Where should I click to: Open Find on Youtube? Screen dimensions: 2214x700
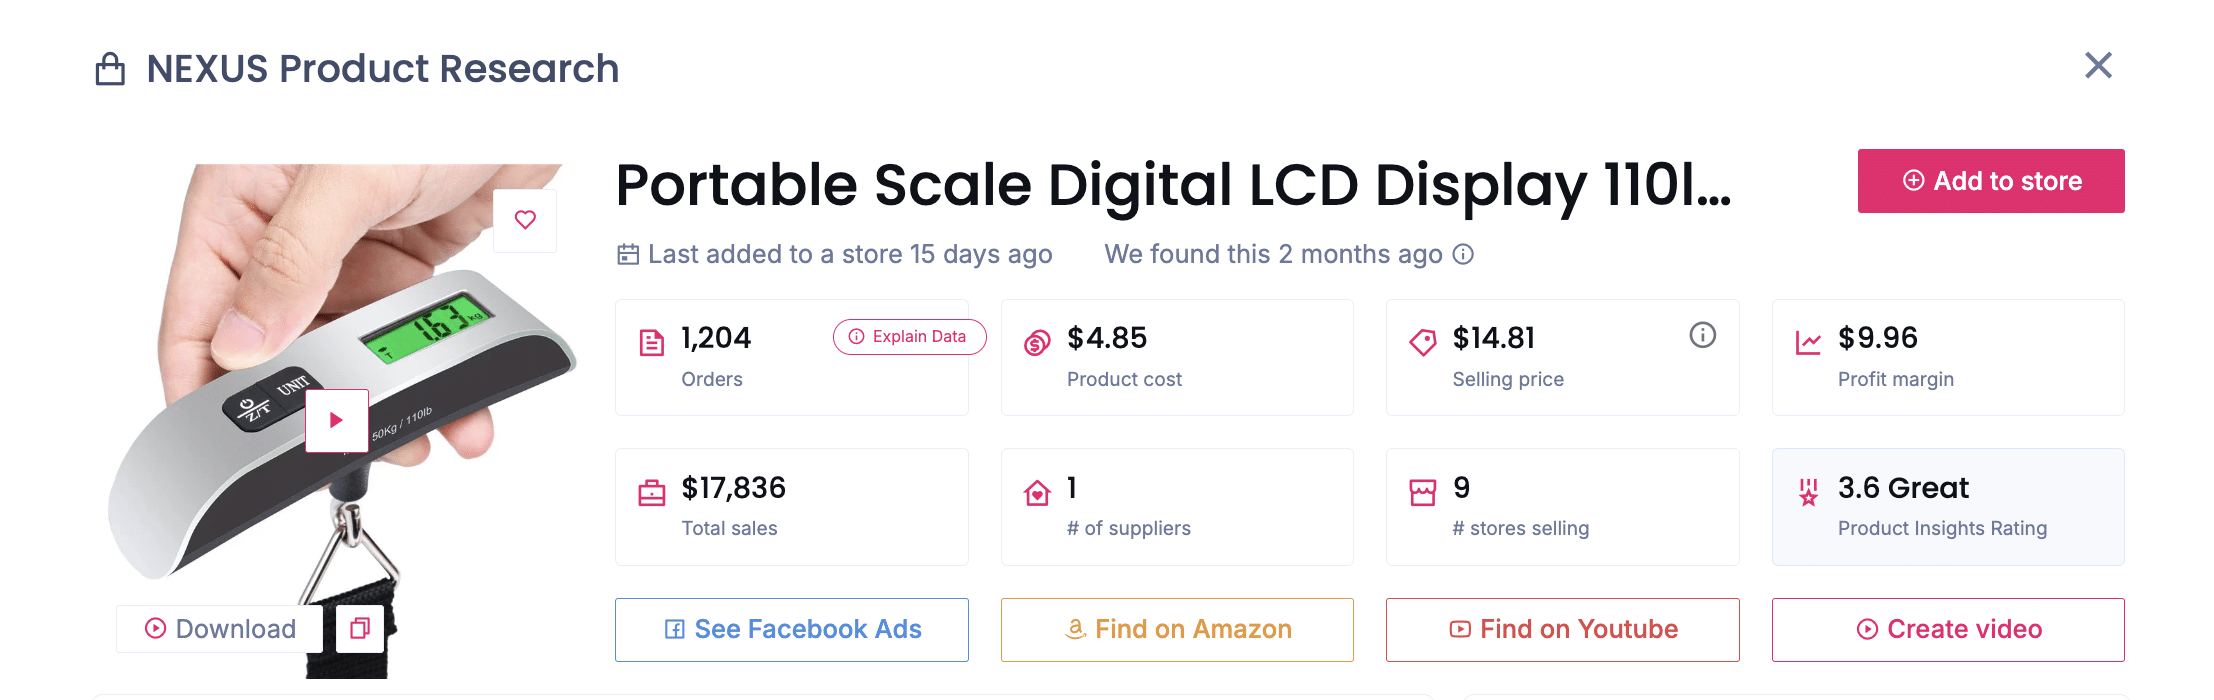click(x=1562, y=629)
